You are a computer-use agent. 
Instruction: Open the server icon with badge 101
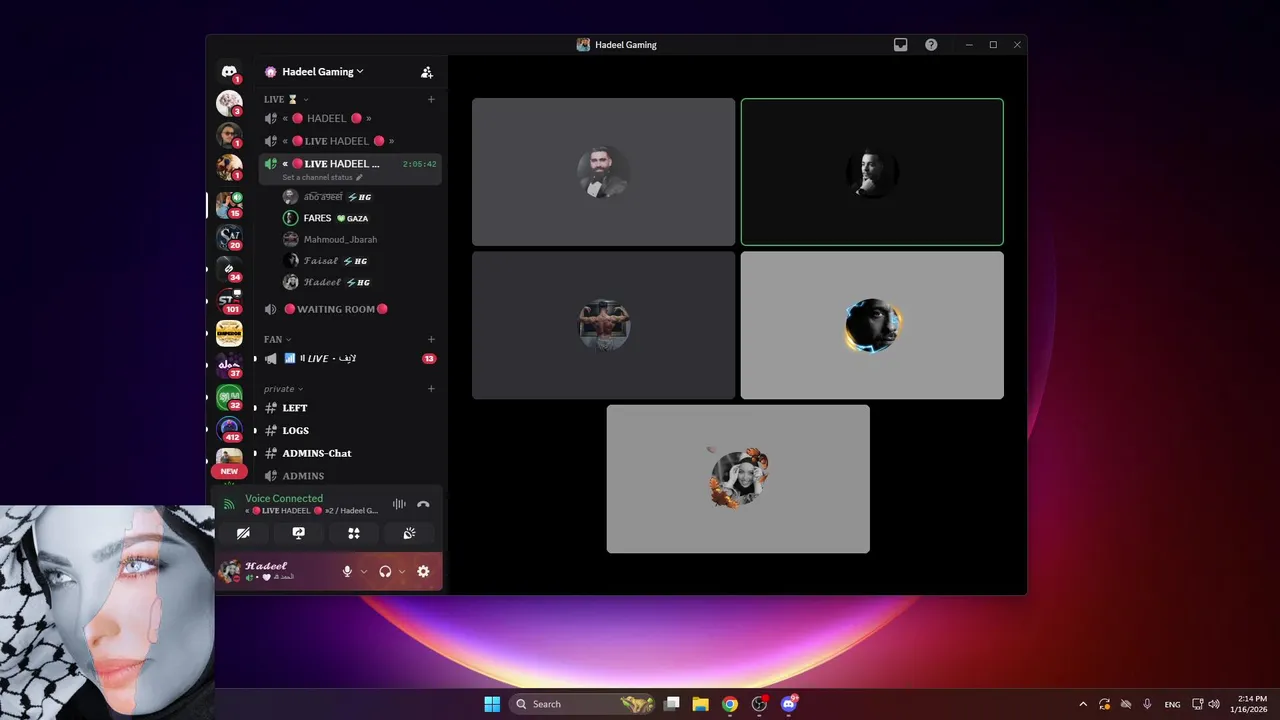pyautogui.click(x=229, y=301)
